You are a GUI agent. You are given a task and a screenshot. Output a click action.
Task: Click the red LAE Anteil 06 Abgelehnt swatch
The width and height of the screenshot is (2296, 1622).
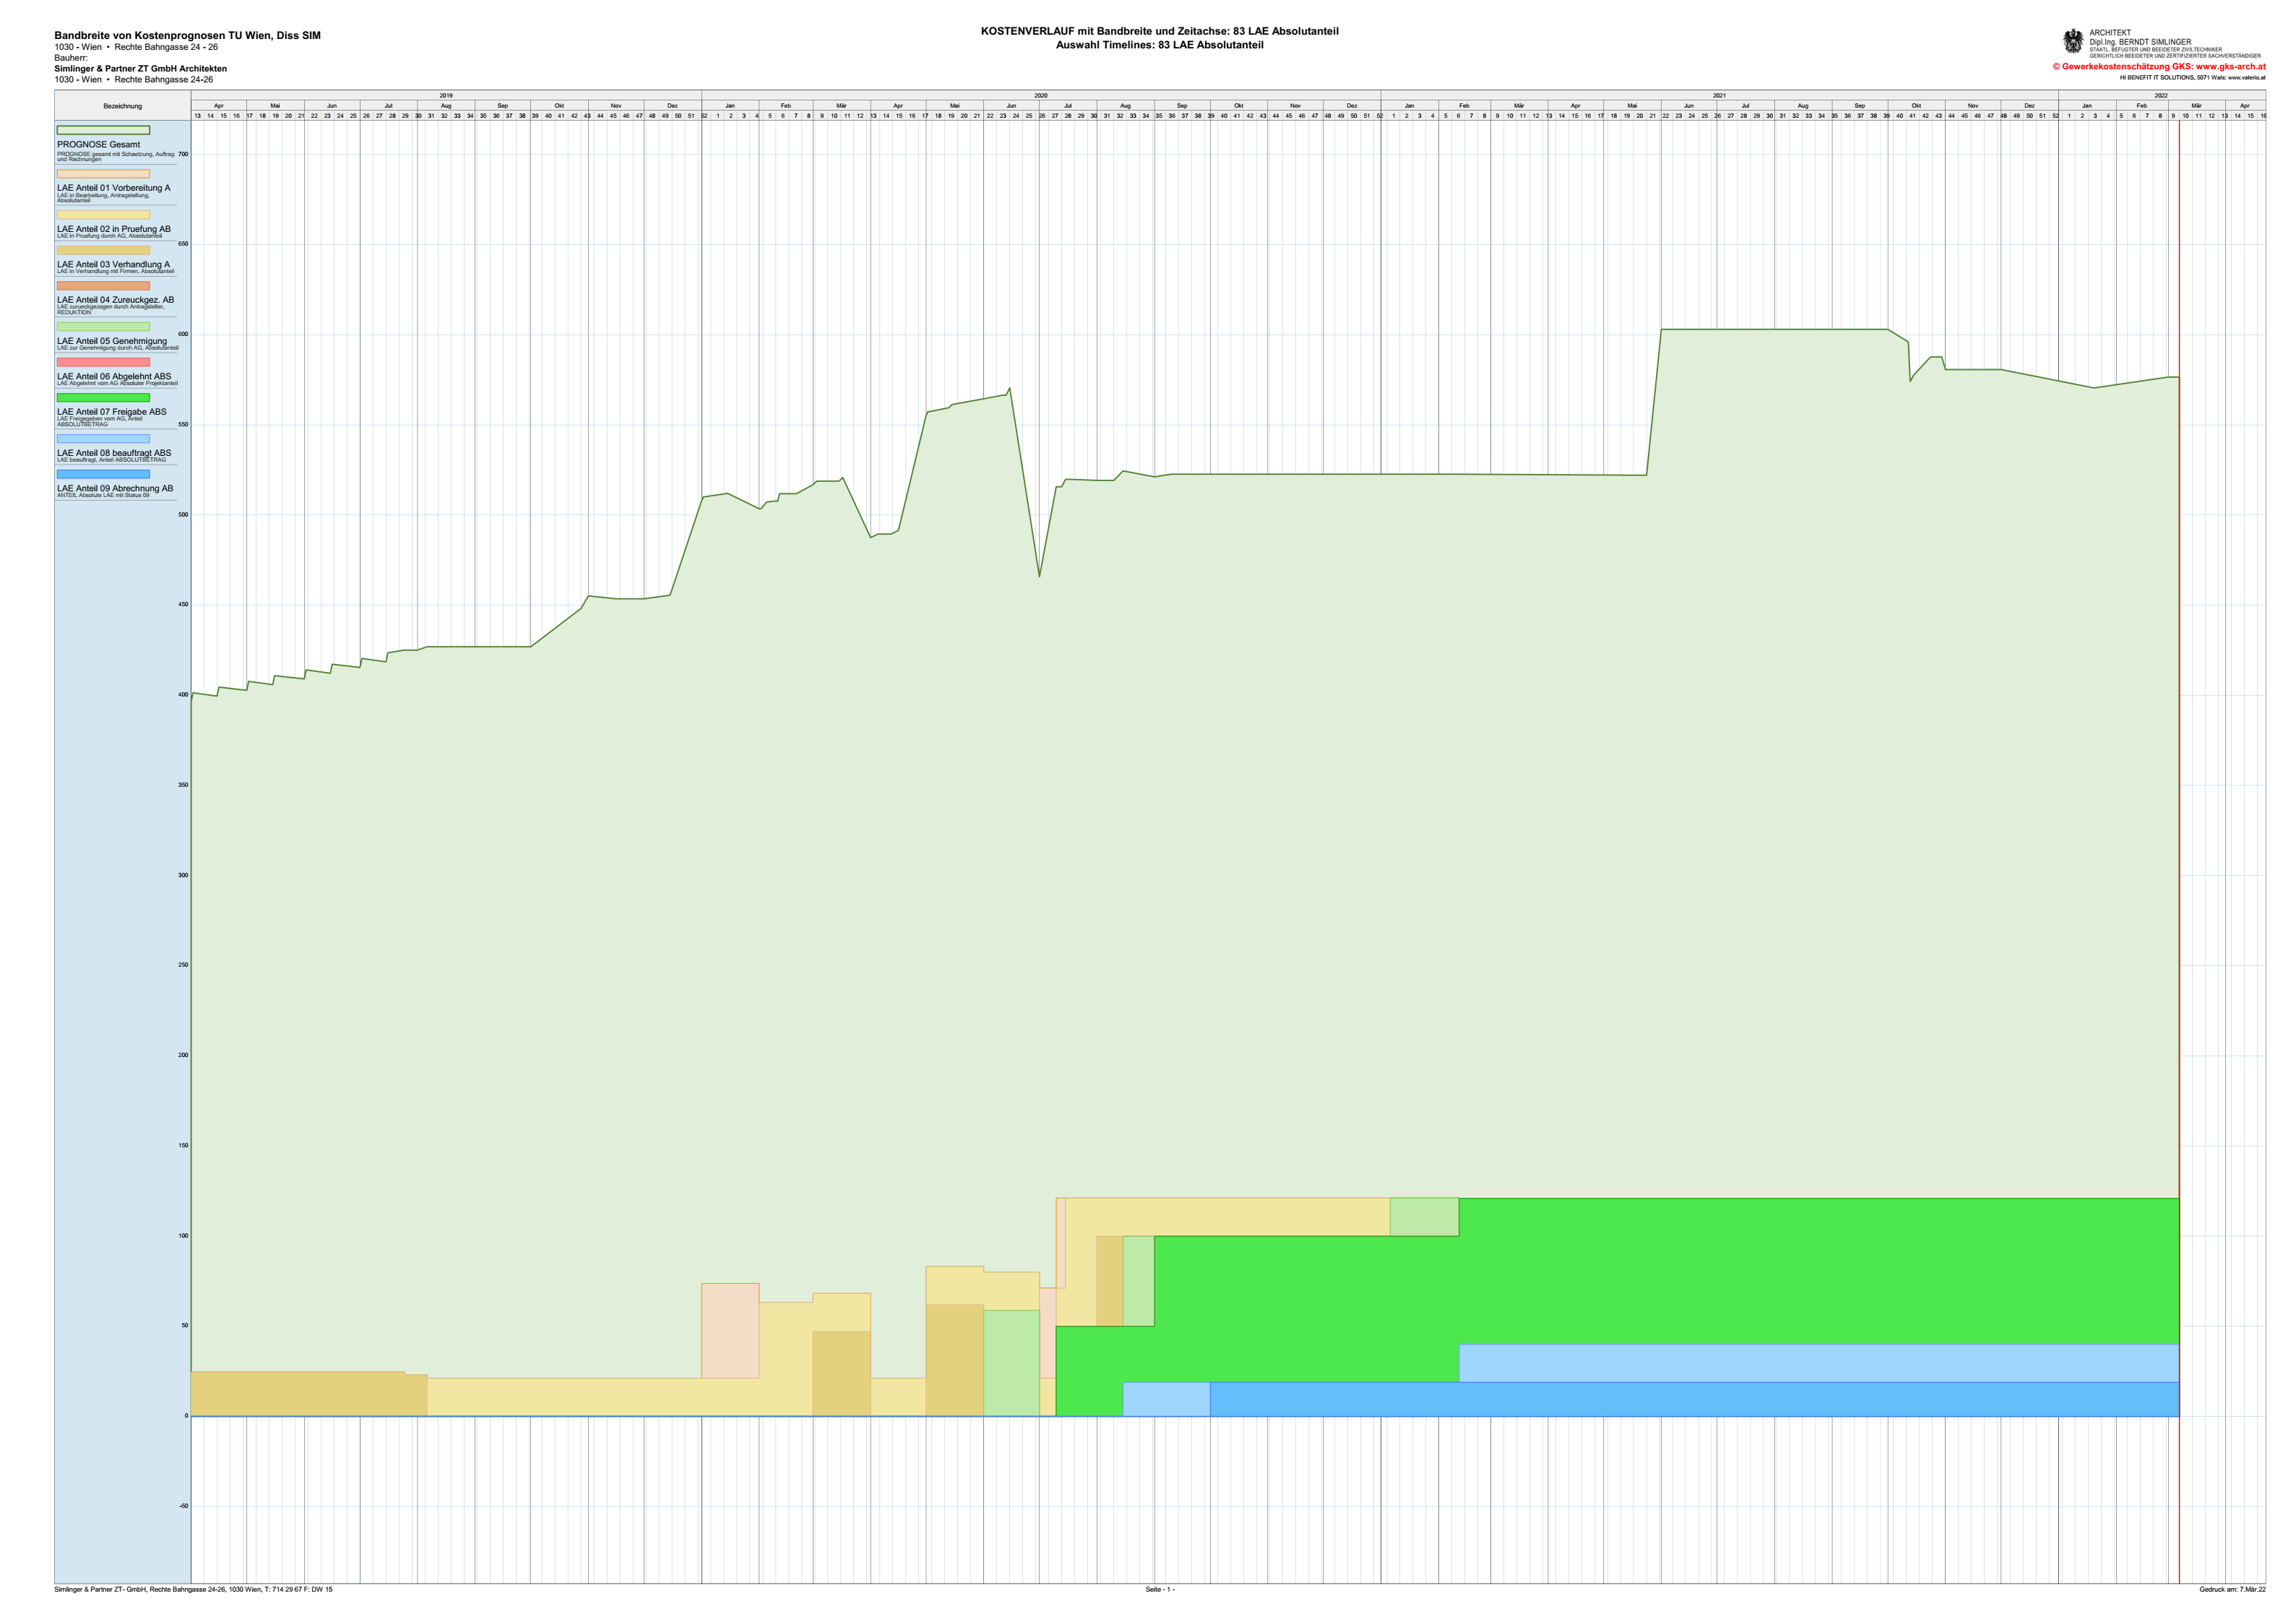pyautogui.click(x=103, y=362)
